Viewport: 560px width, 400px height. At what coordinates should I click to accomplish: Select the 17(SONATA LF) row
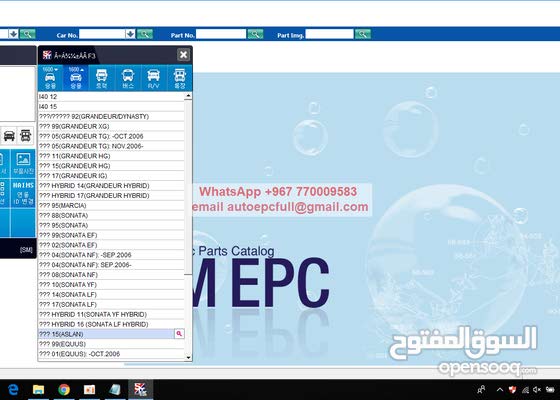click(x=111, y=304)
